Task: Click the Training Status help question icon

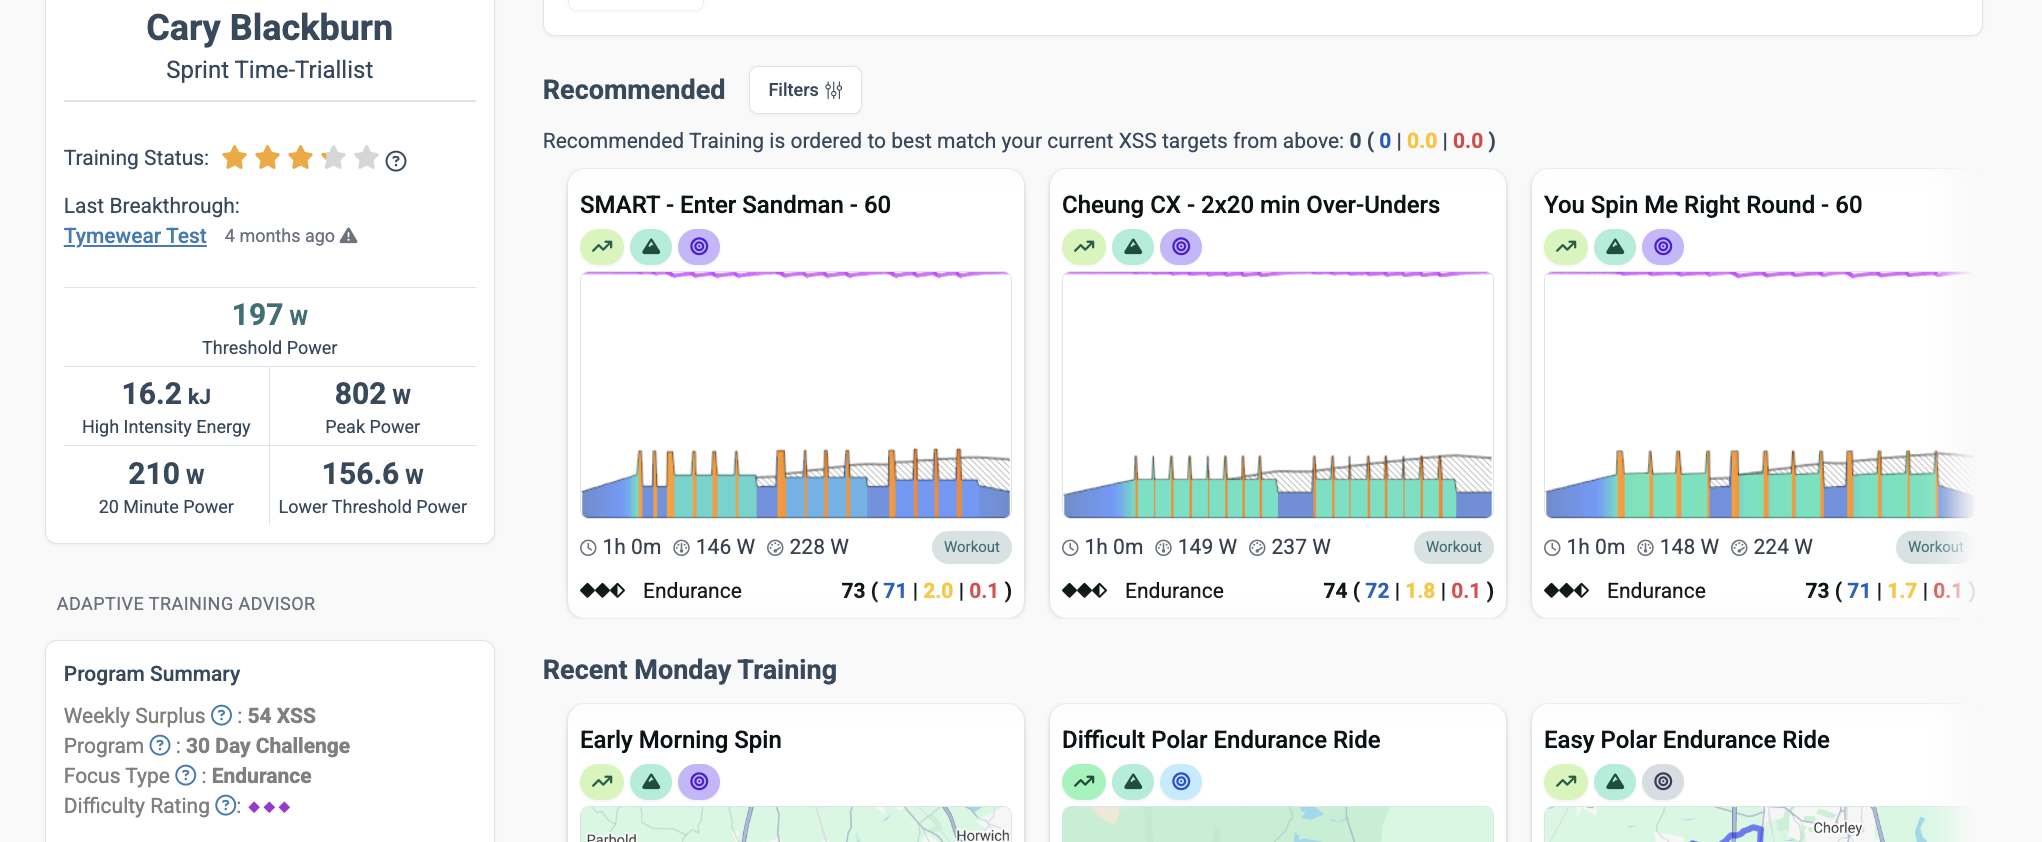Action: tap(396, 160)
